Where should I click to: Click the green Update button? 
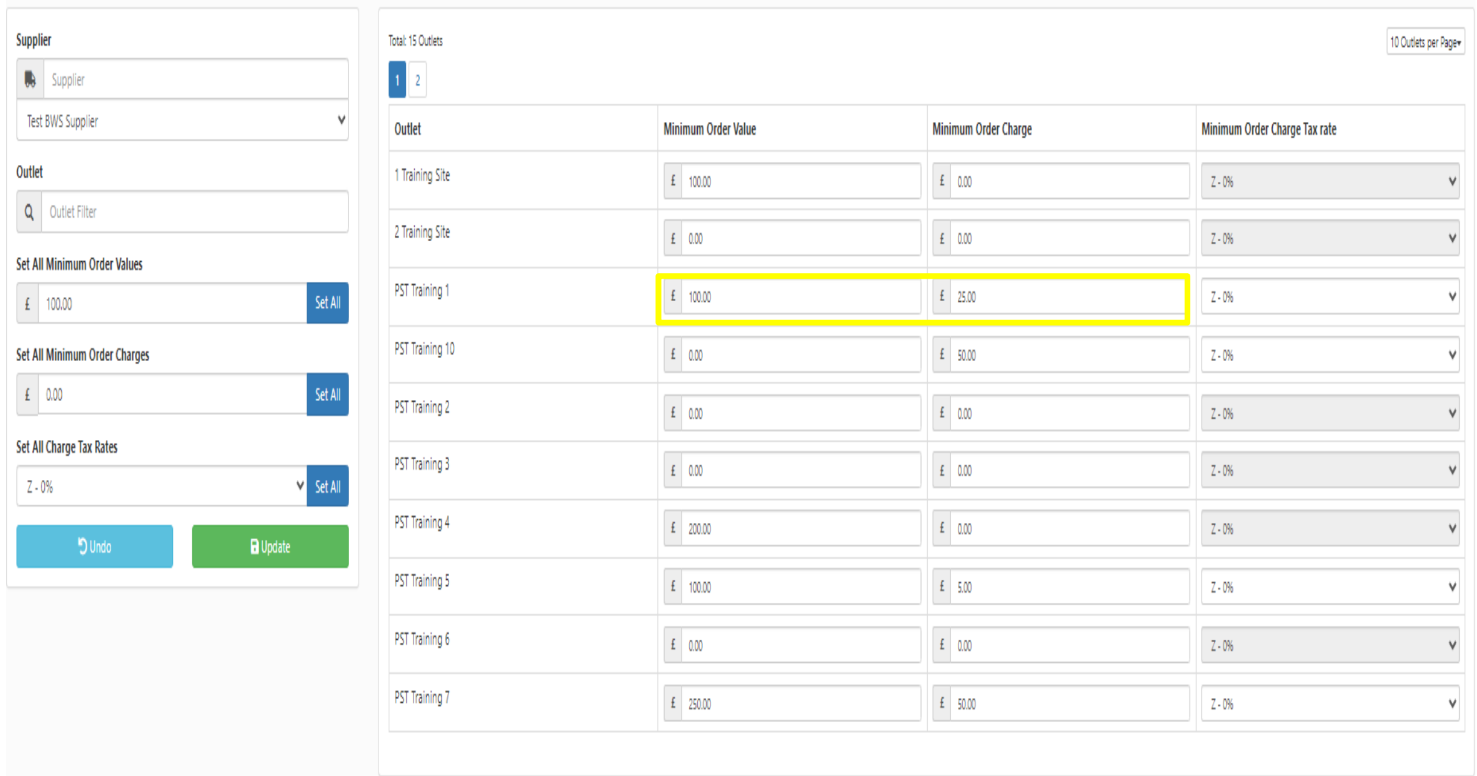270,547
